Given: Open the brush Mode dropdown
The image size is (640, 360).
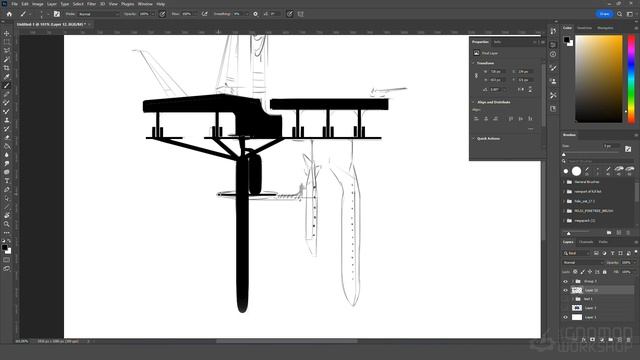Looking at the screenshot, I should tap(99, 14).
